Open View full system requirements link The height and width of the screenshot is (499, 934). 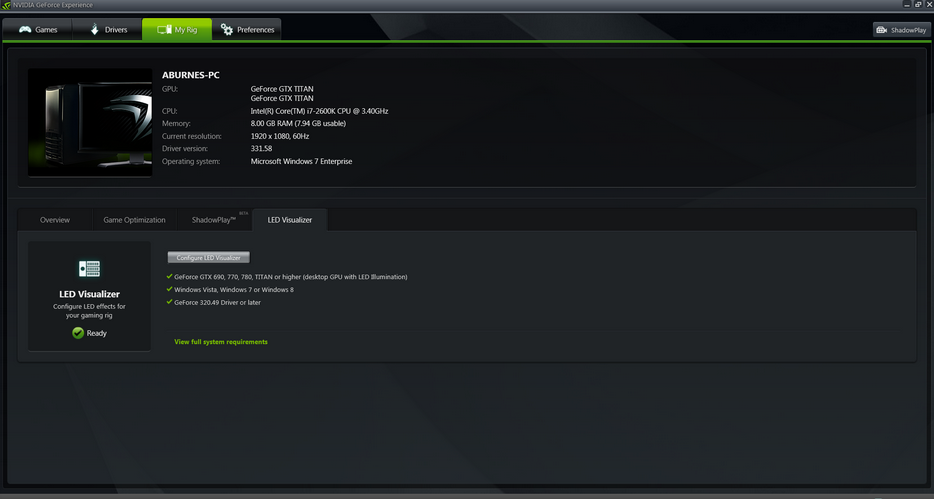pyautogui.click(x=221, y=342)
